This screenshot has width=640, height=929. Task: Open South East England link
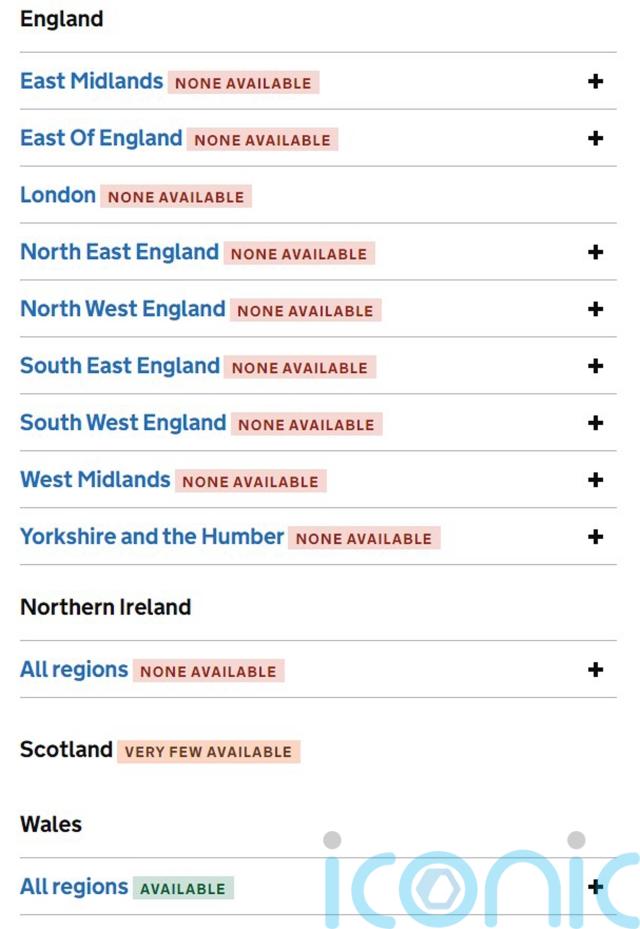119,366
